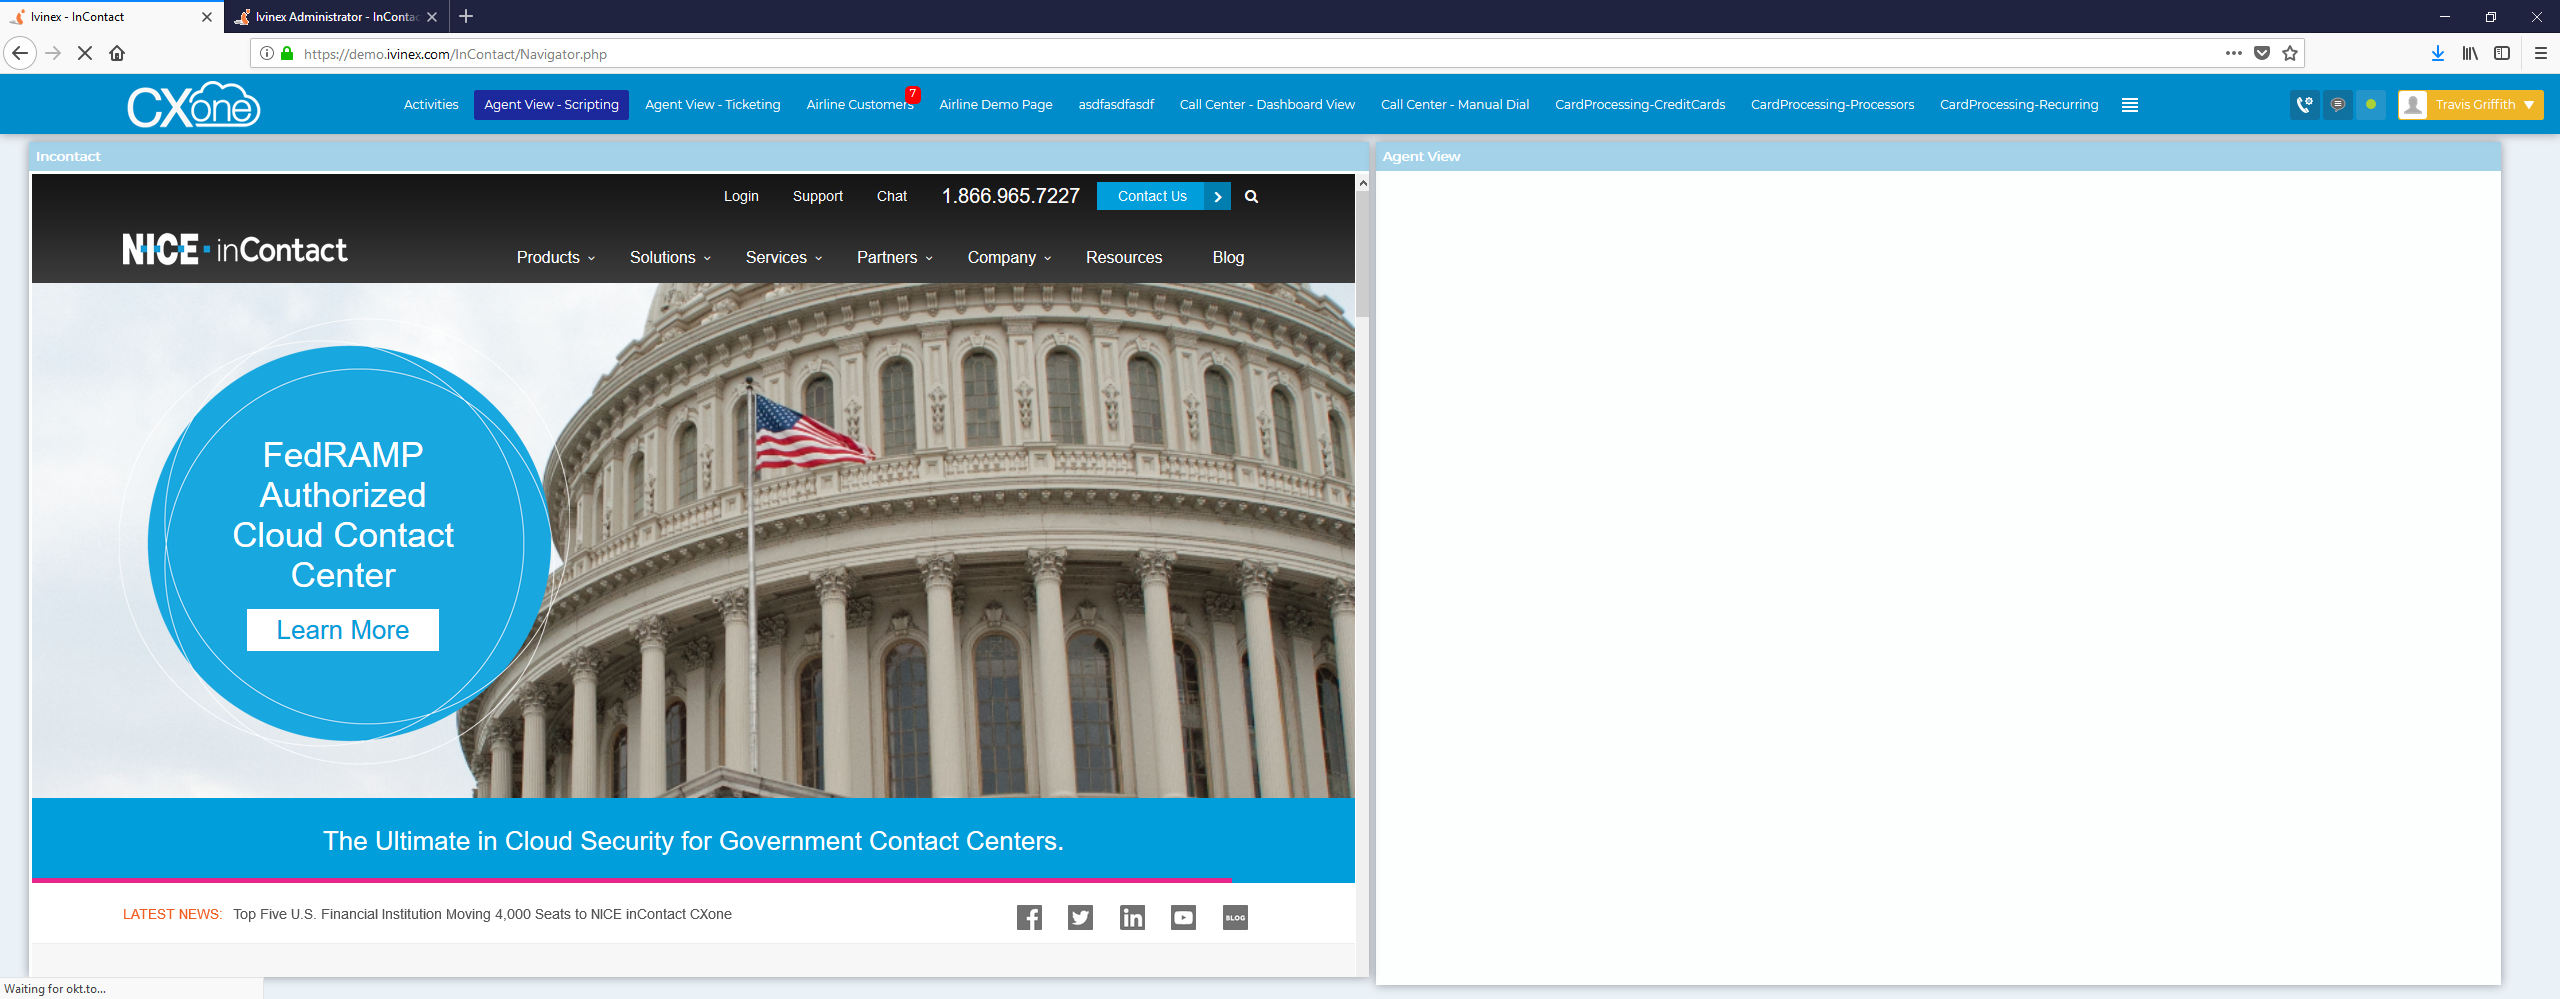The width and height of the screenshot is (2560, 999).
Task: Click the CXone logo
Action: 193,105
